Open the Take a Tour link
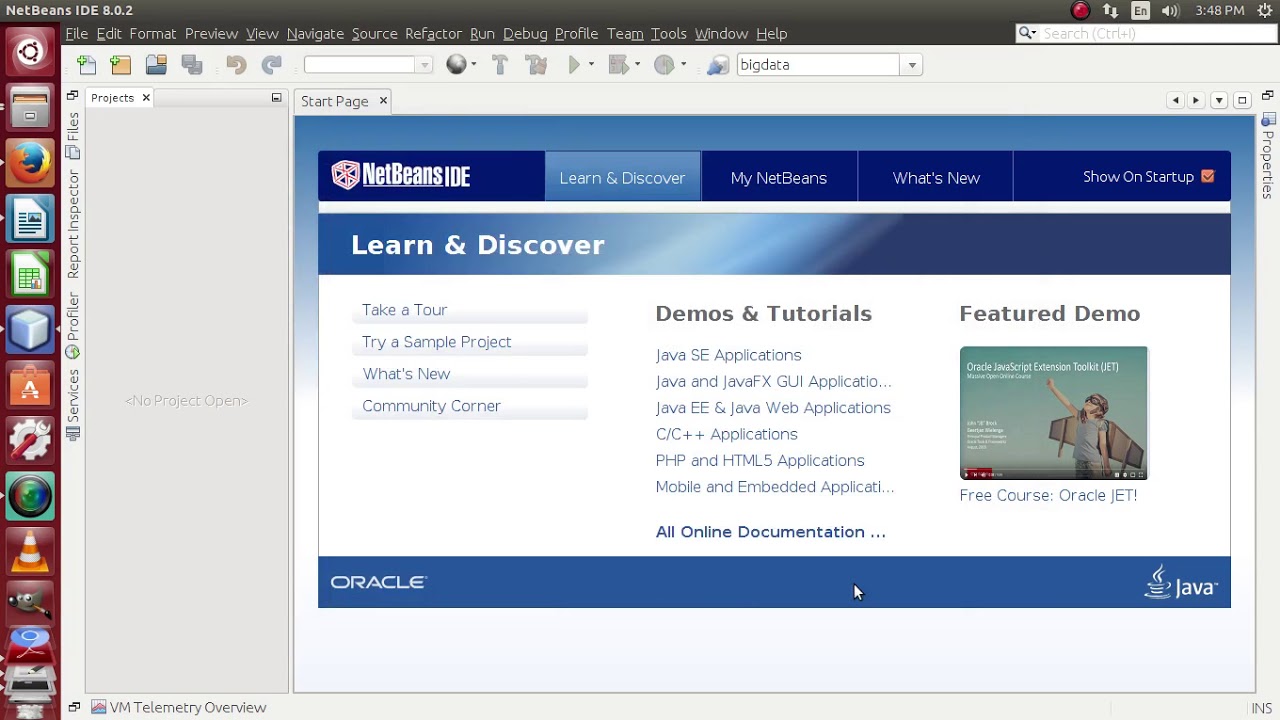 404,310
